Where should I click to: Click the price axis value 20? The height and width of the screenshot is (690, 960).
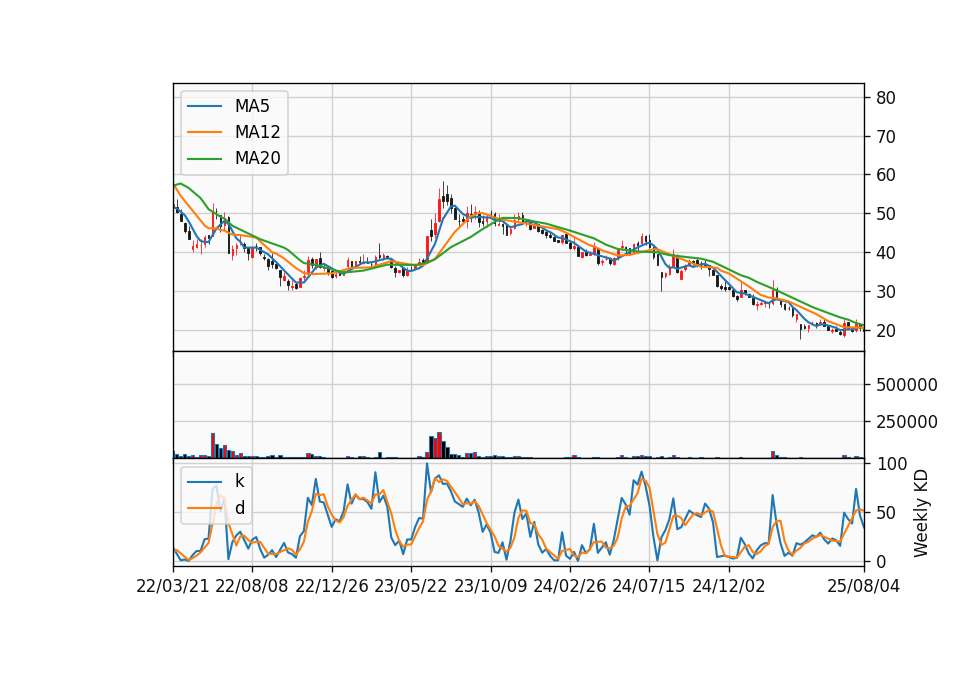click(886, 331)
